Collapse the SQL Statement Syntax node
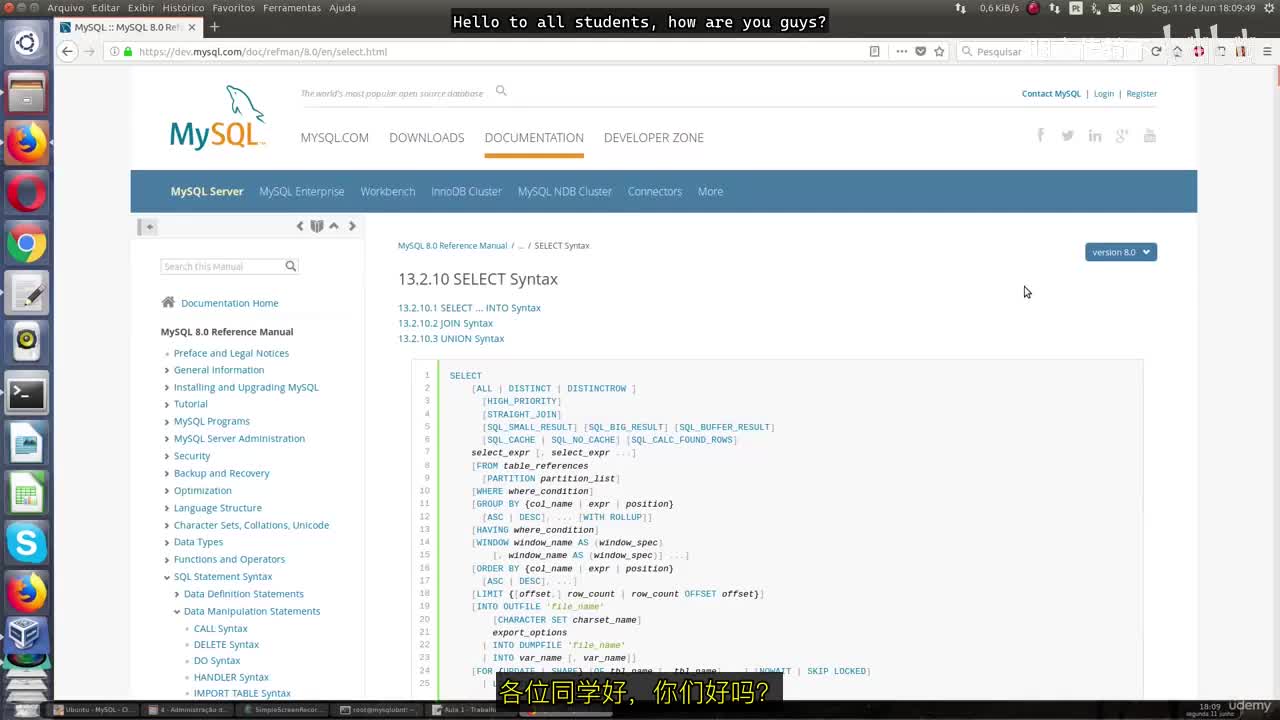This screenshot has width=1280, height=720. (166, 577)
